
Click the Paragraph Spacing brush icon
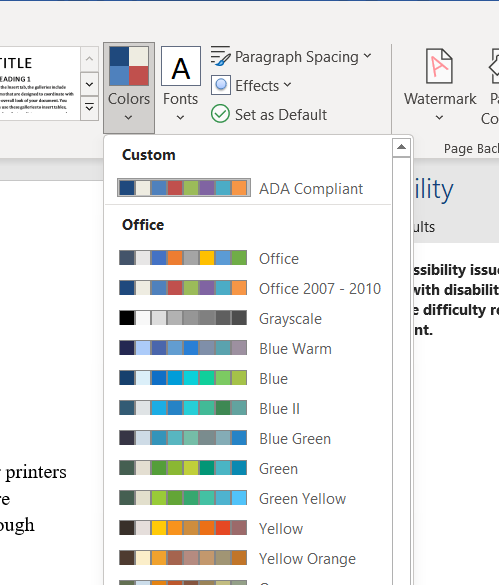220,56
